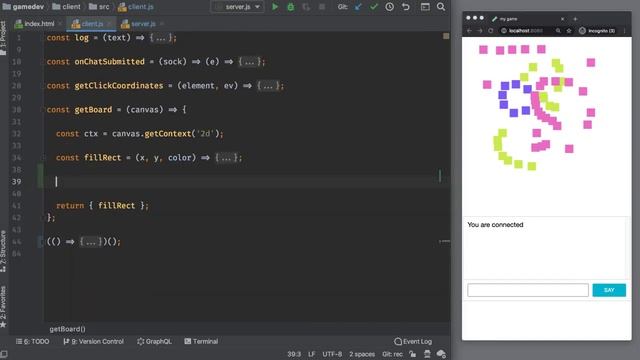Screen dimensions: 640x360
Task: Open the LF line separator selector
Action: (311, 354)
